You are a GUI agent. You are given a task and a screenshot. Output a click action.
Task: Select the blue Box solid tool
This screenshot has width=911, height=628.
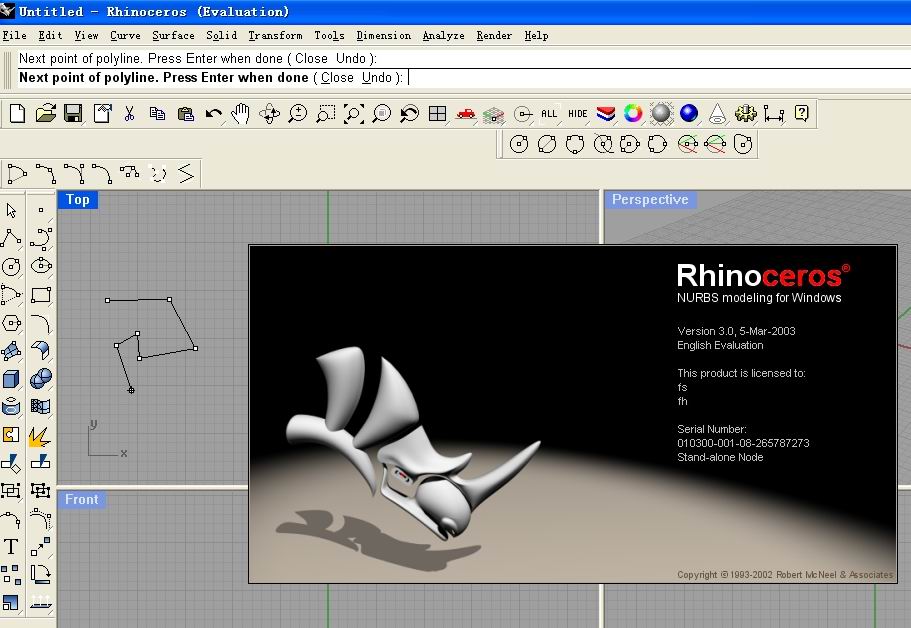(11, 379)
